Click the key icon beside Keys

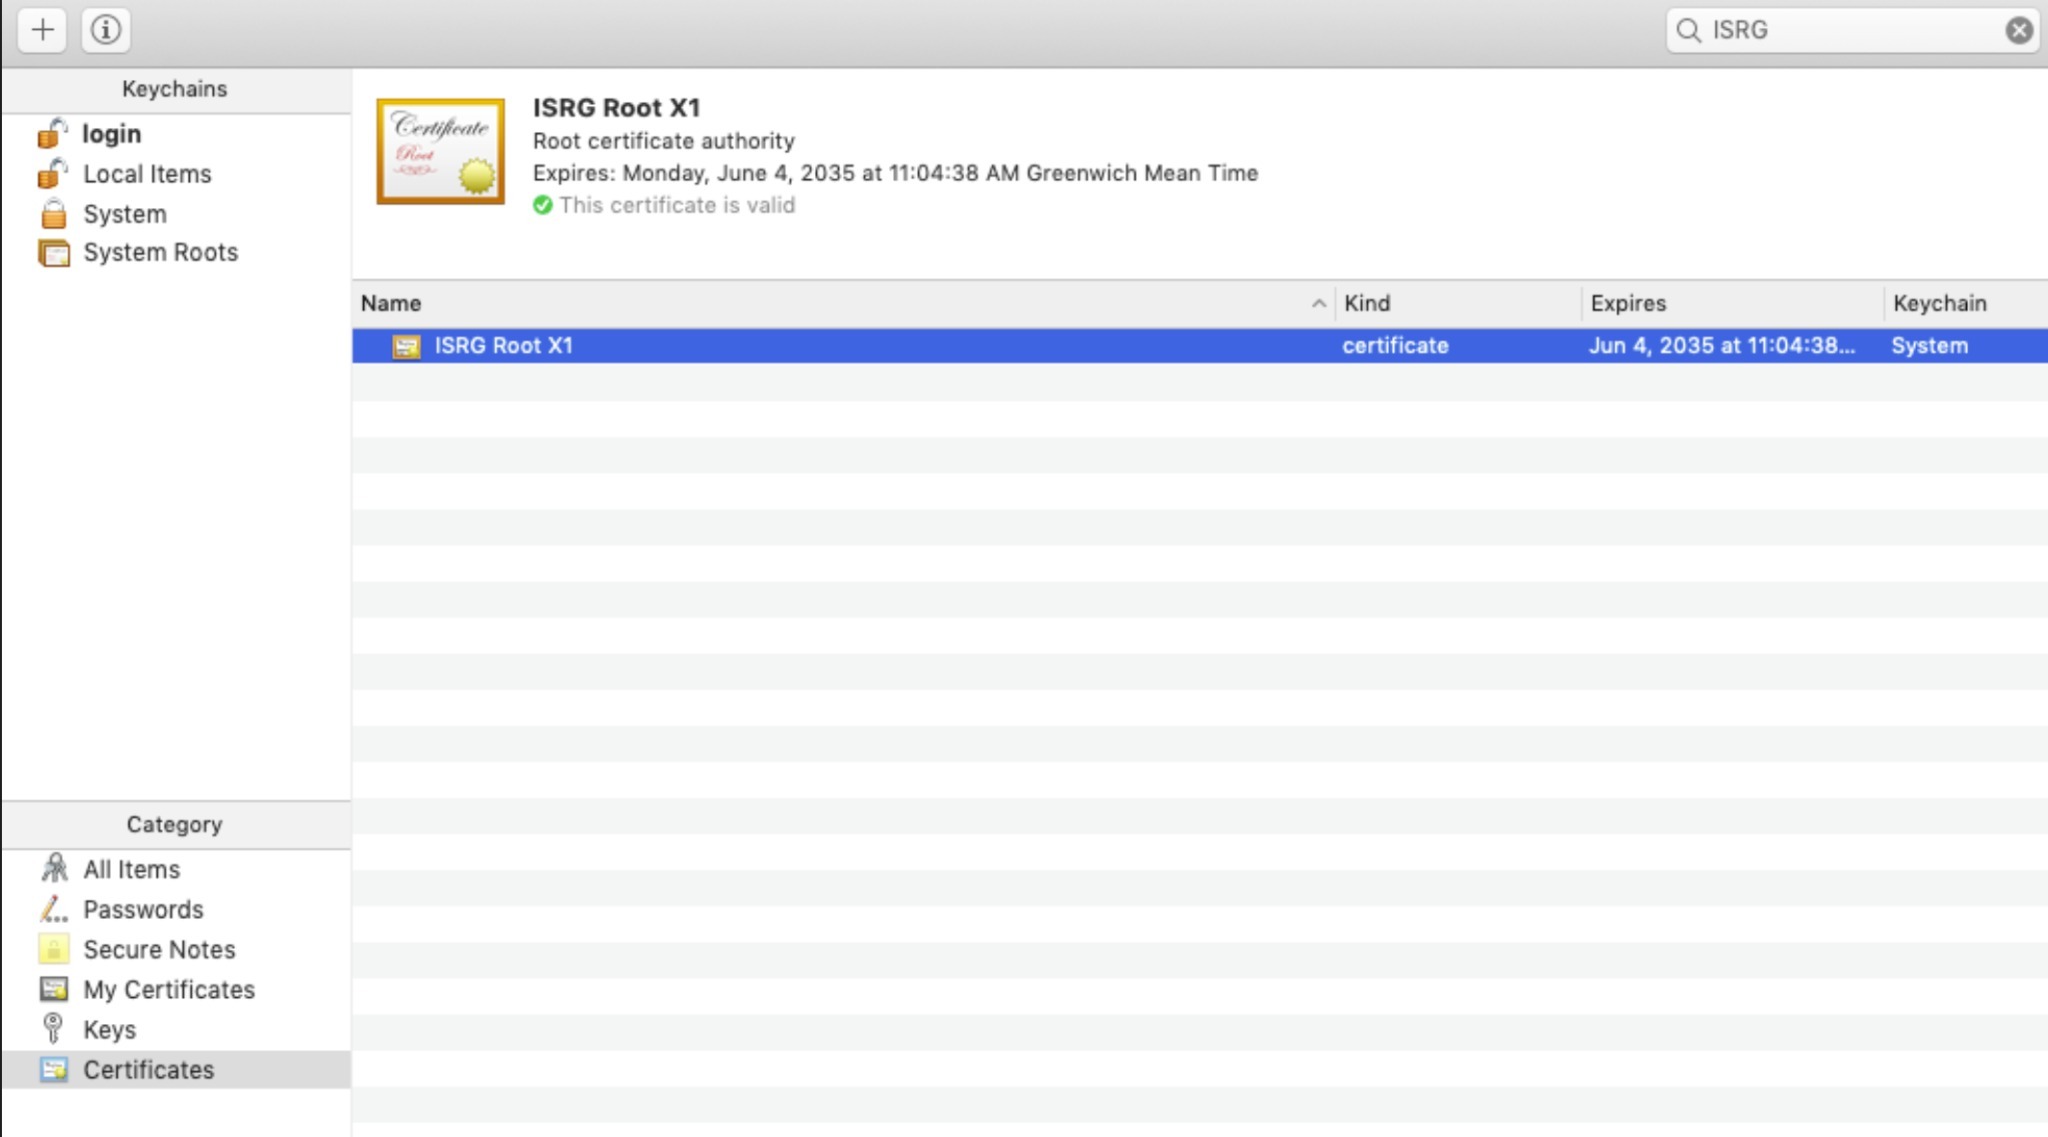pyautogui.click(x=53, y=1028)
